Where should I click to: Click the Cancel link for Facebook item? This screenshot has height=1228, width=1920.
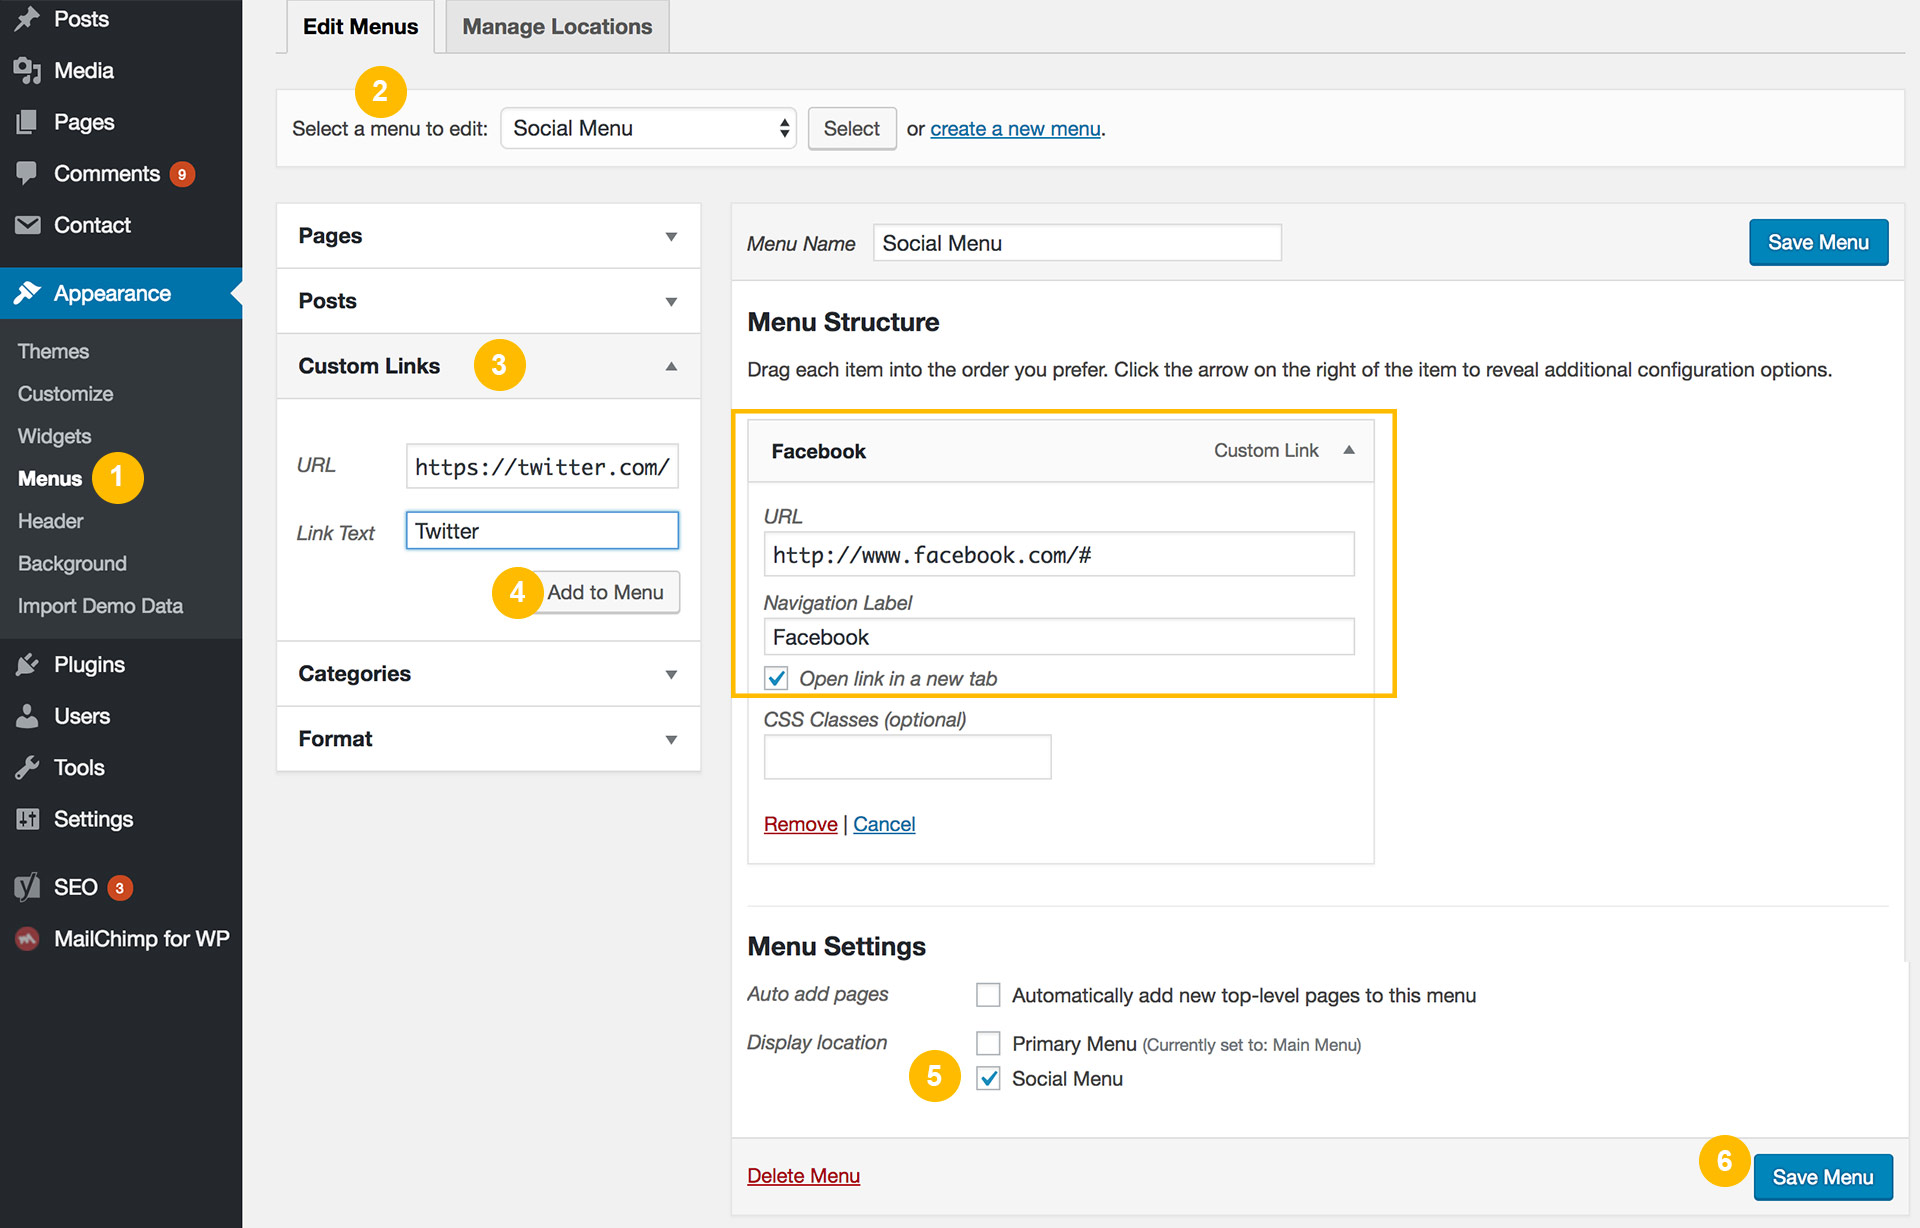coord(884,824)
